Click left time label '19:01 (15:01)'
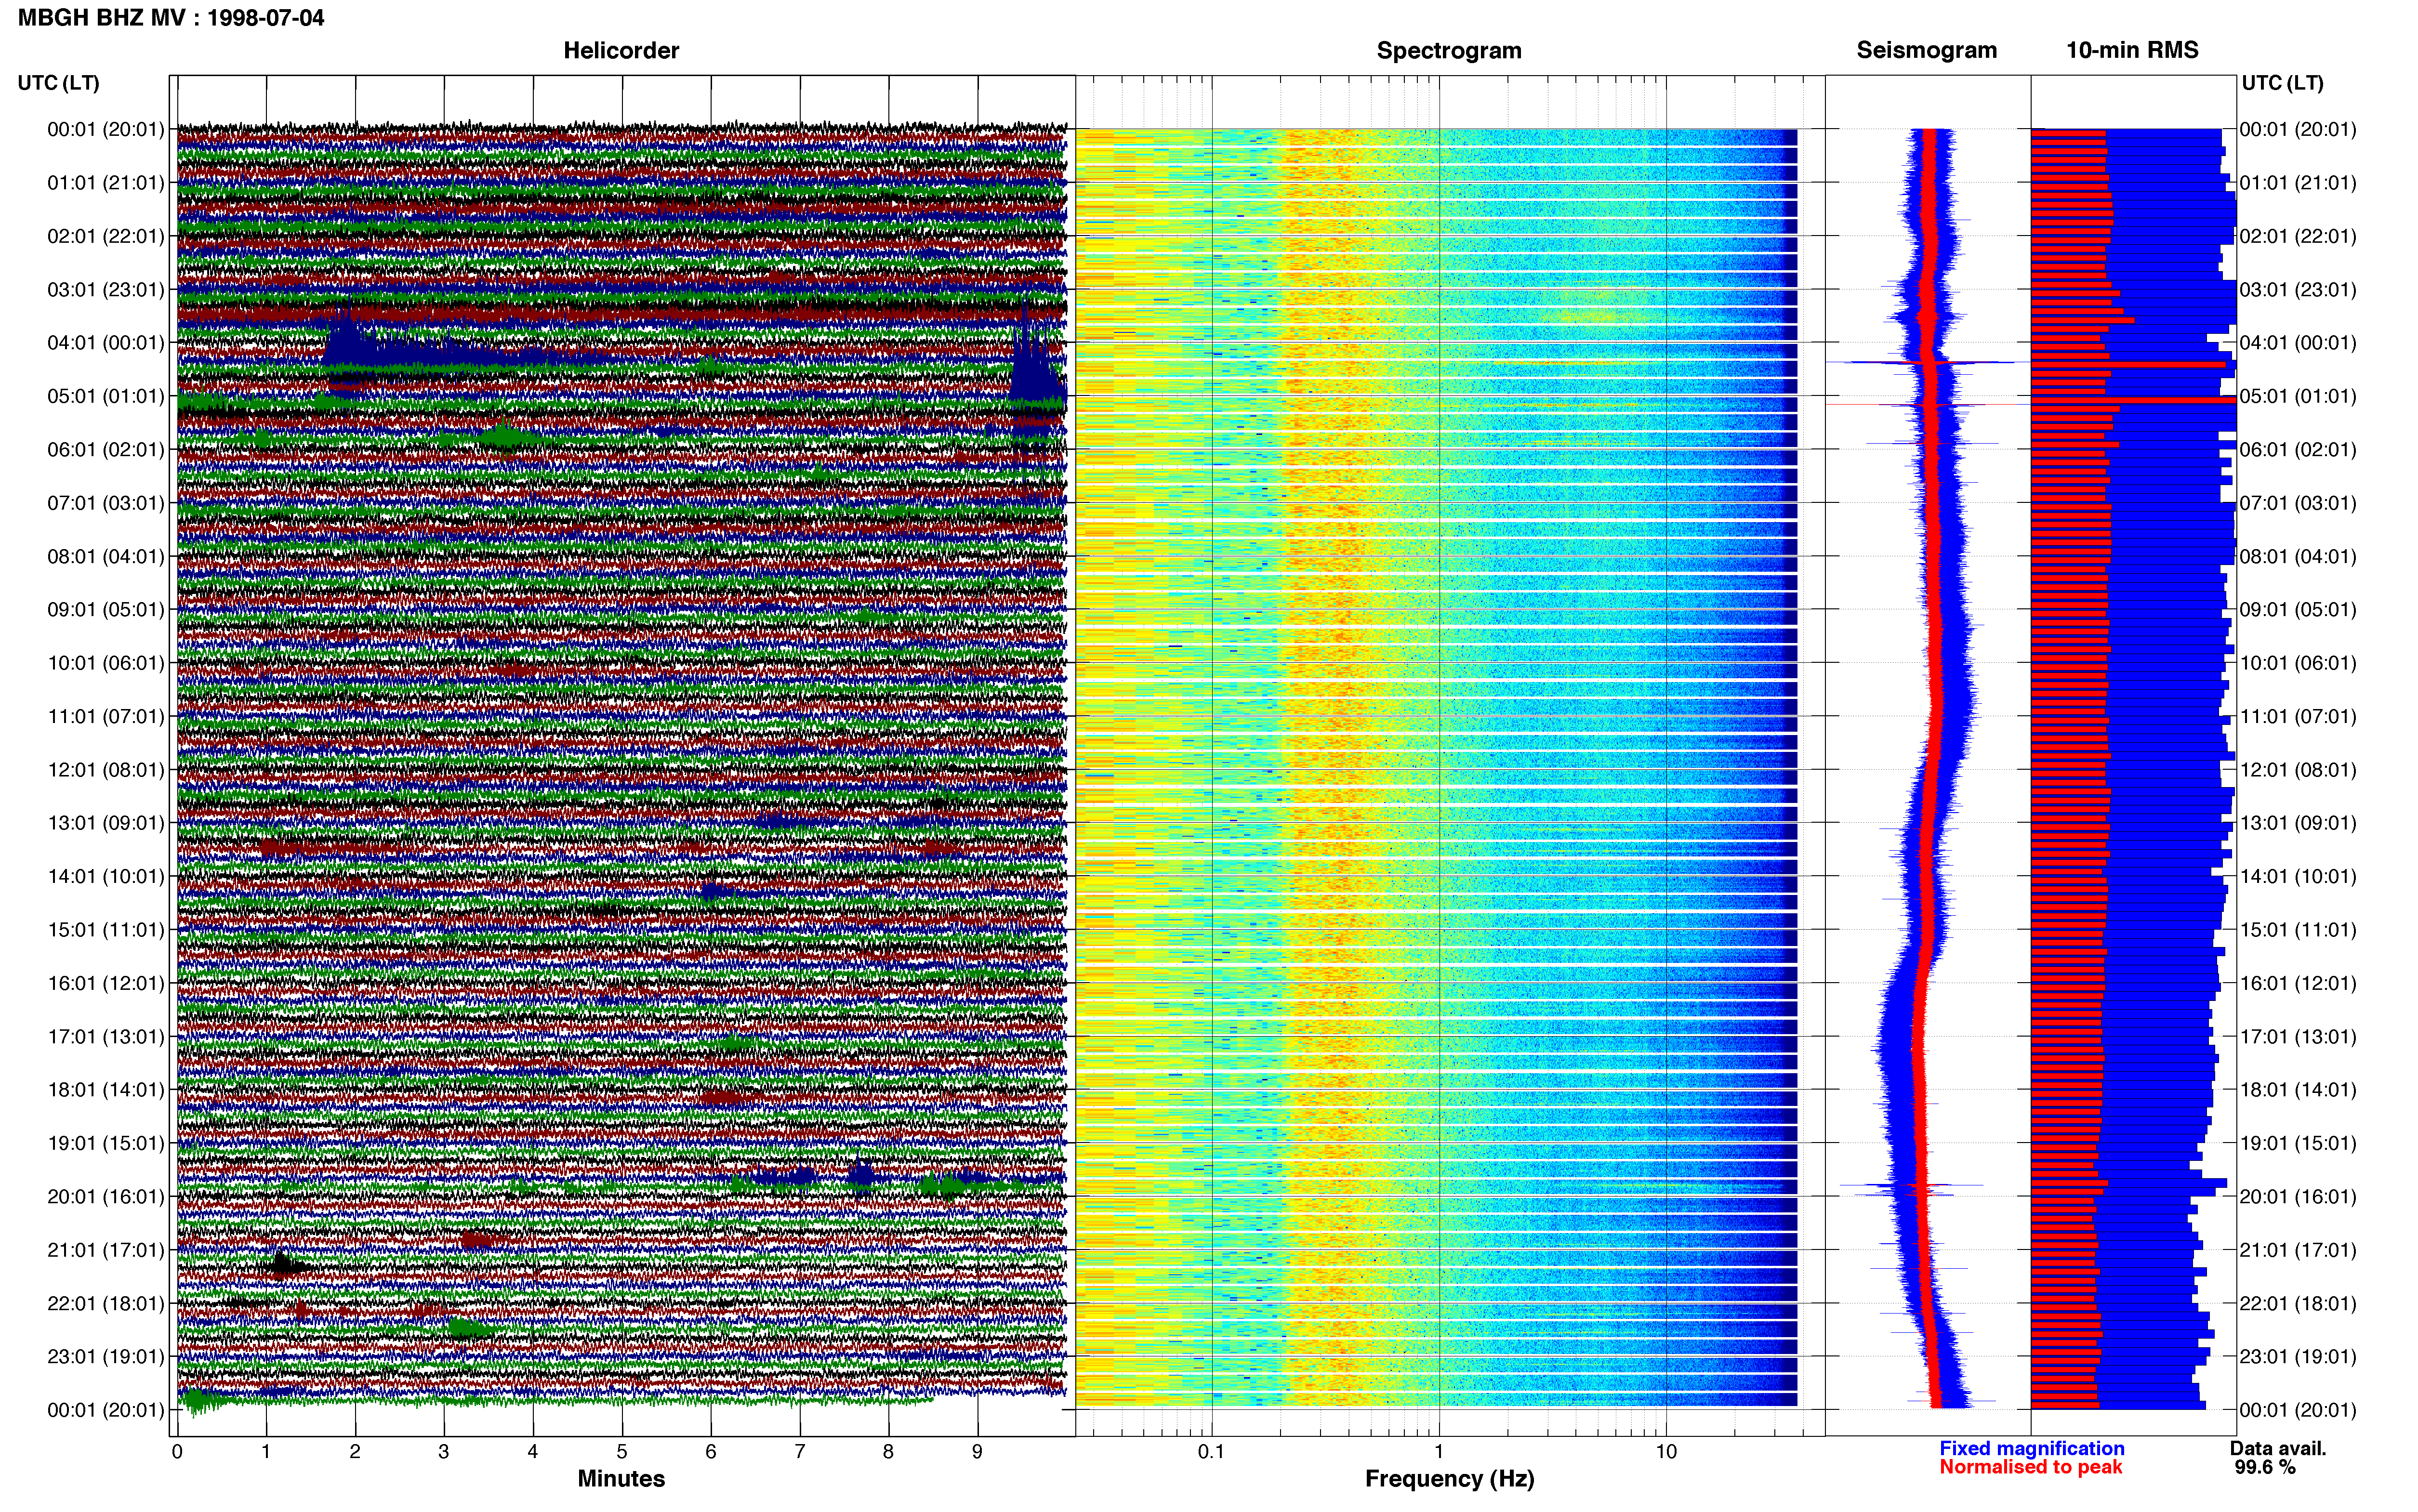Image resolution: width=2418 pixels, height=1512 pixels. click(x=105, y=1143)
